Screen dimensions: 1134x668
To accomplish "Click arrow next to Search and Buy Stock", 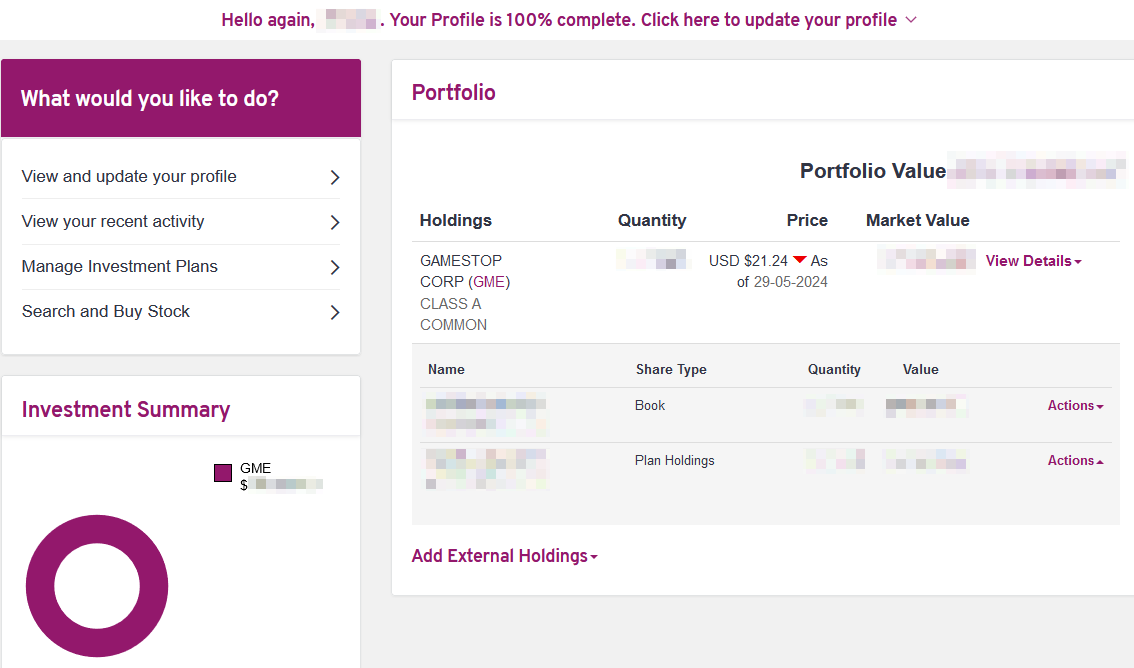I will click(335, 312).
